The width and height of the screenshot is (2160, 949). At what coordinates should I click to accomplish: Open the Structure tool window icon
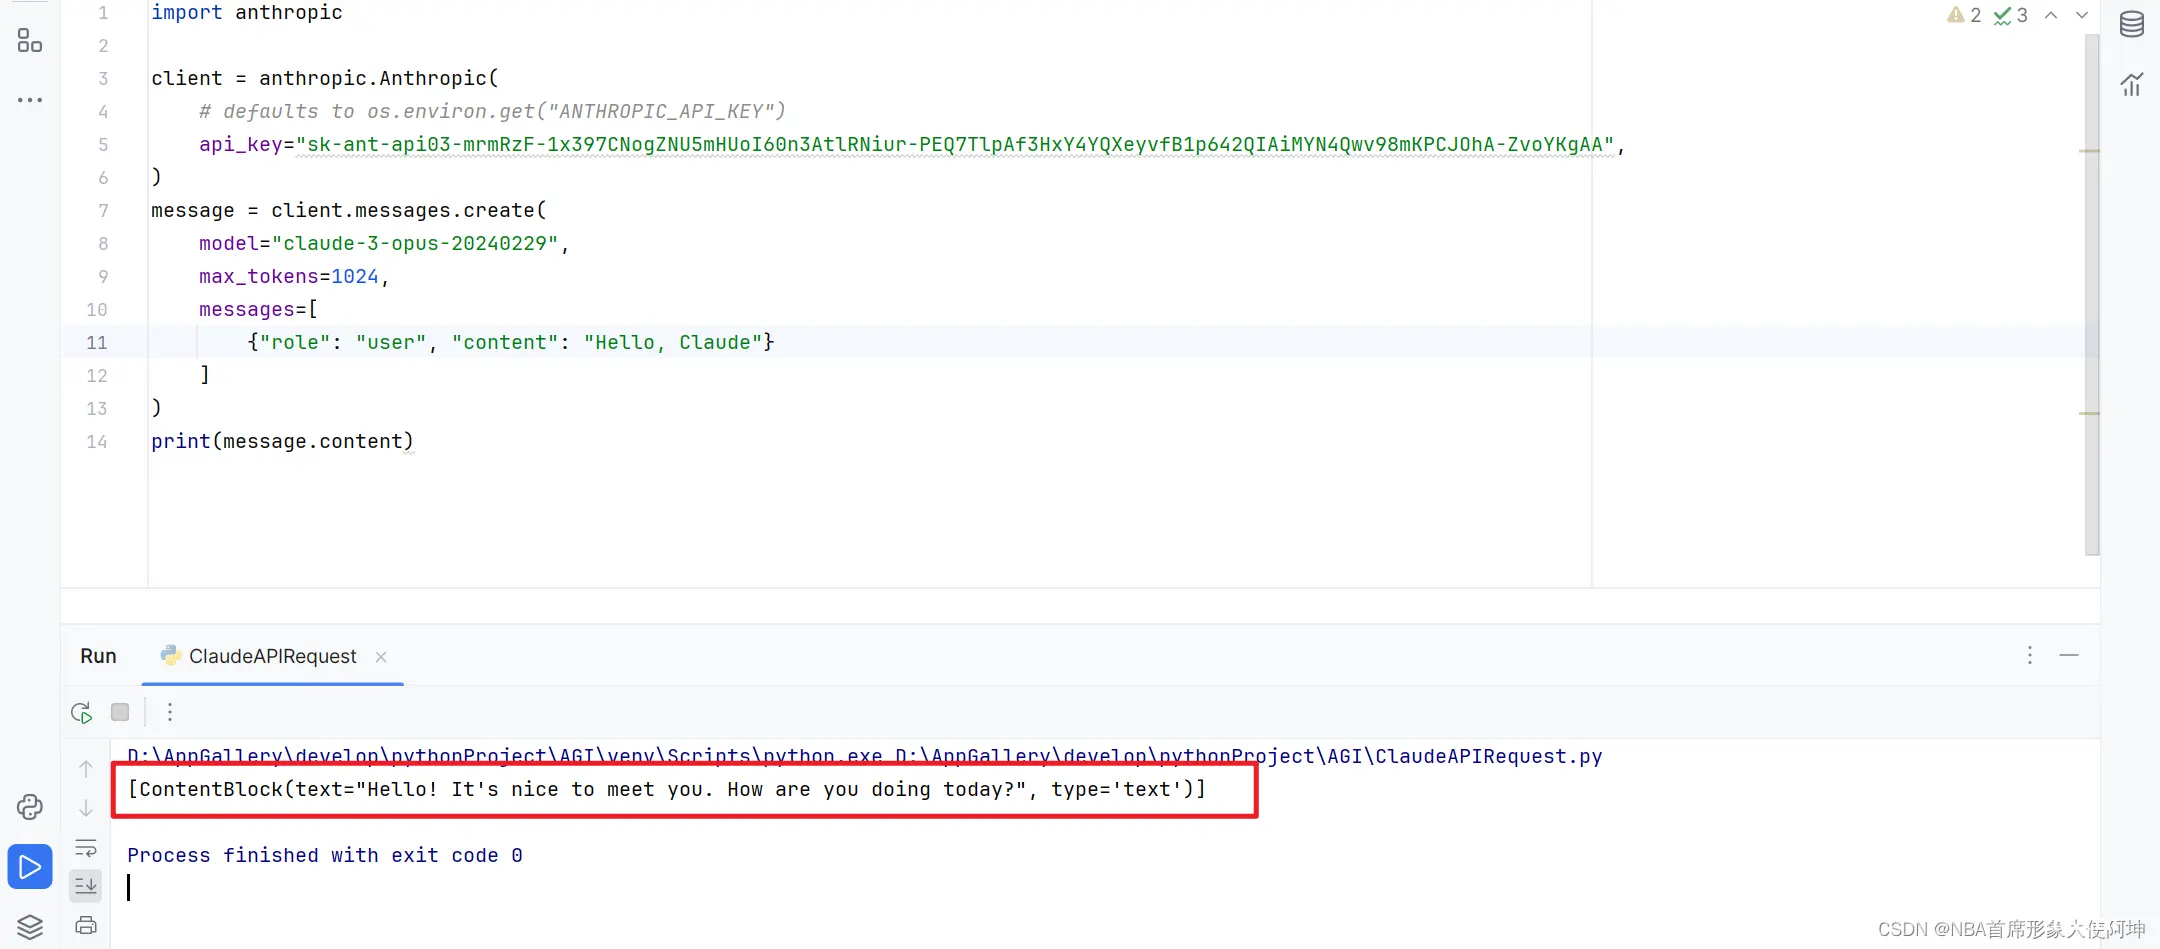click(30, 40)
